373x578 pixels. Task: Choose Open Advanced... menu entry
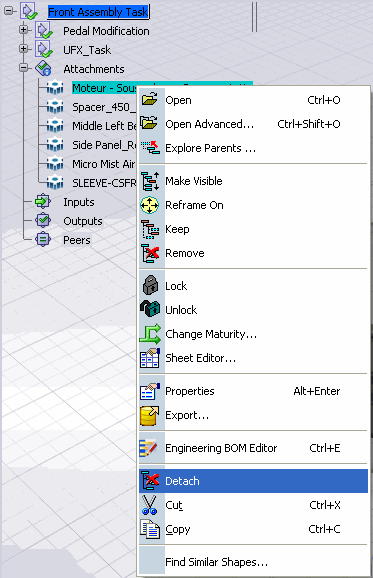pos(254,124)
